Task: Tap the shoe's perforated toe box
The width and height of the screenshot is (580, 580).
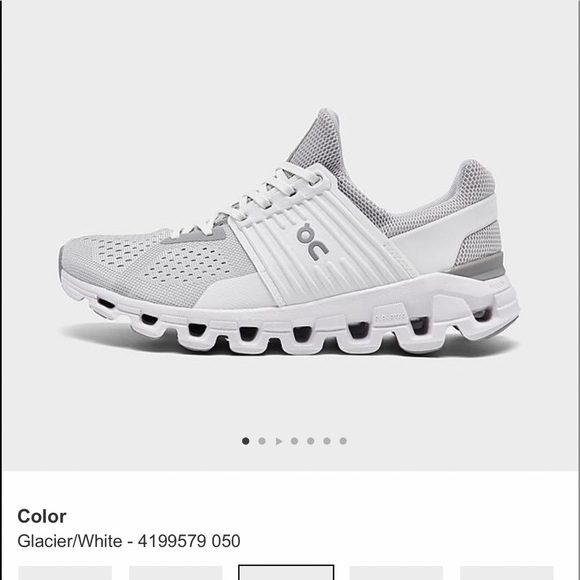Action: 148,263
